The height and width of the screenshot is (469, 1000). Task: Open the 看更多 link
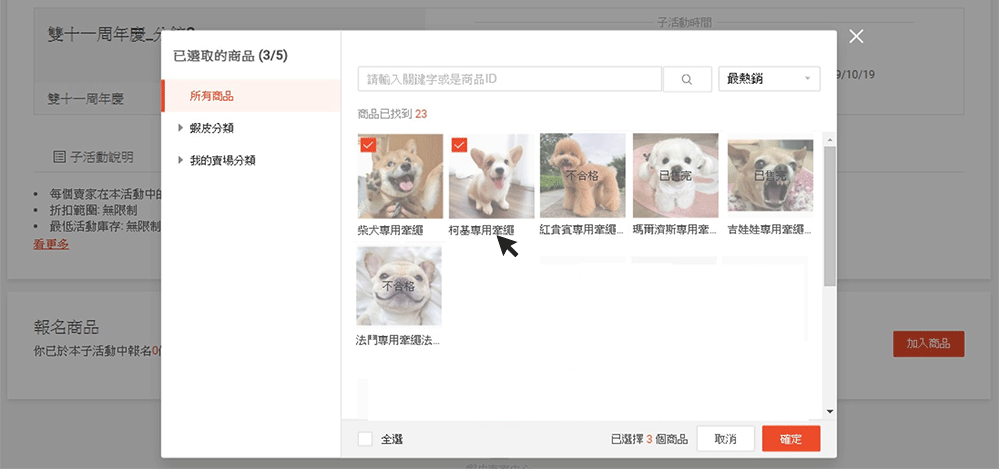[51, 244]
